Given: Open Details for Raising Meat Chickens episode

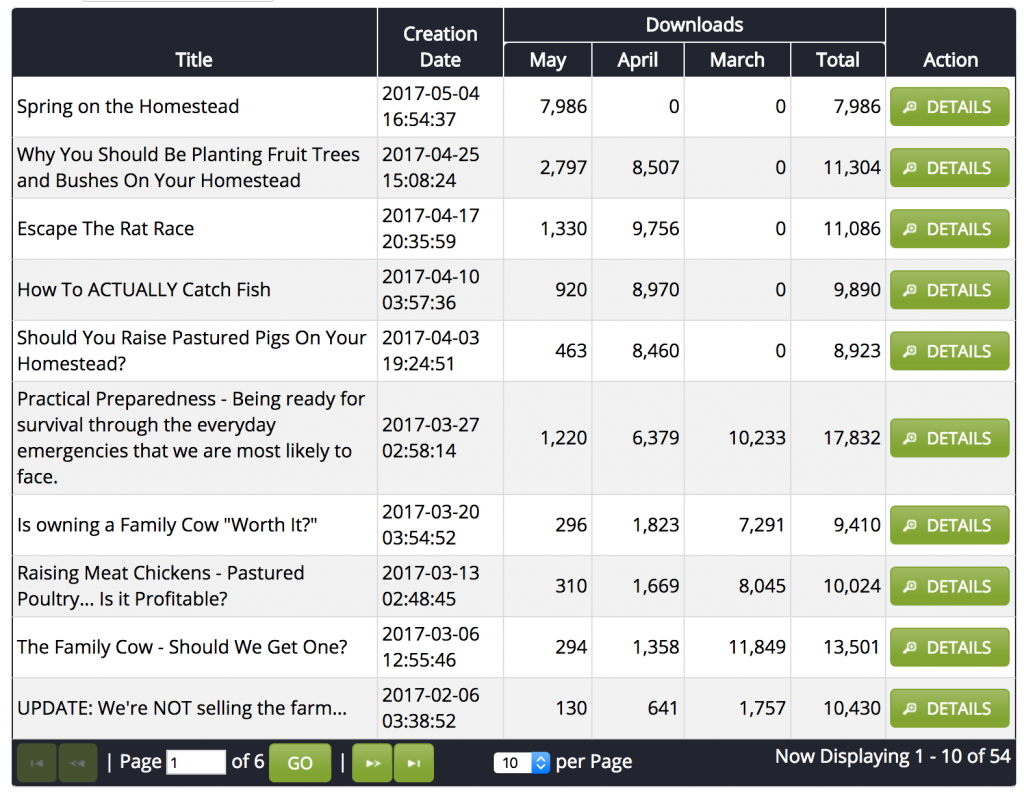Looking at the screenshot, I should pyautogui.click(x=949, y=586).
